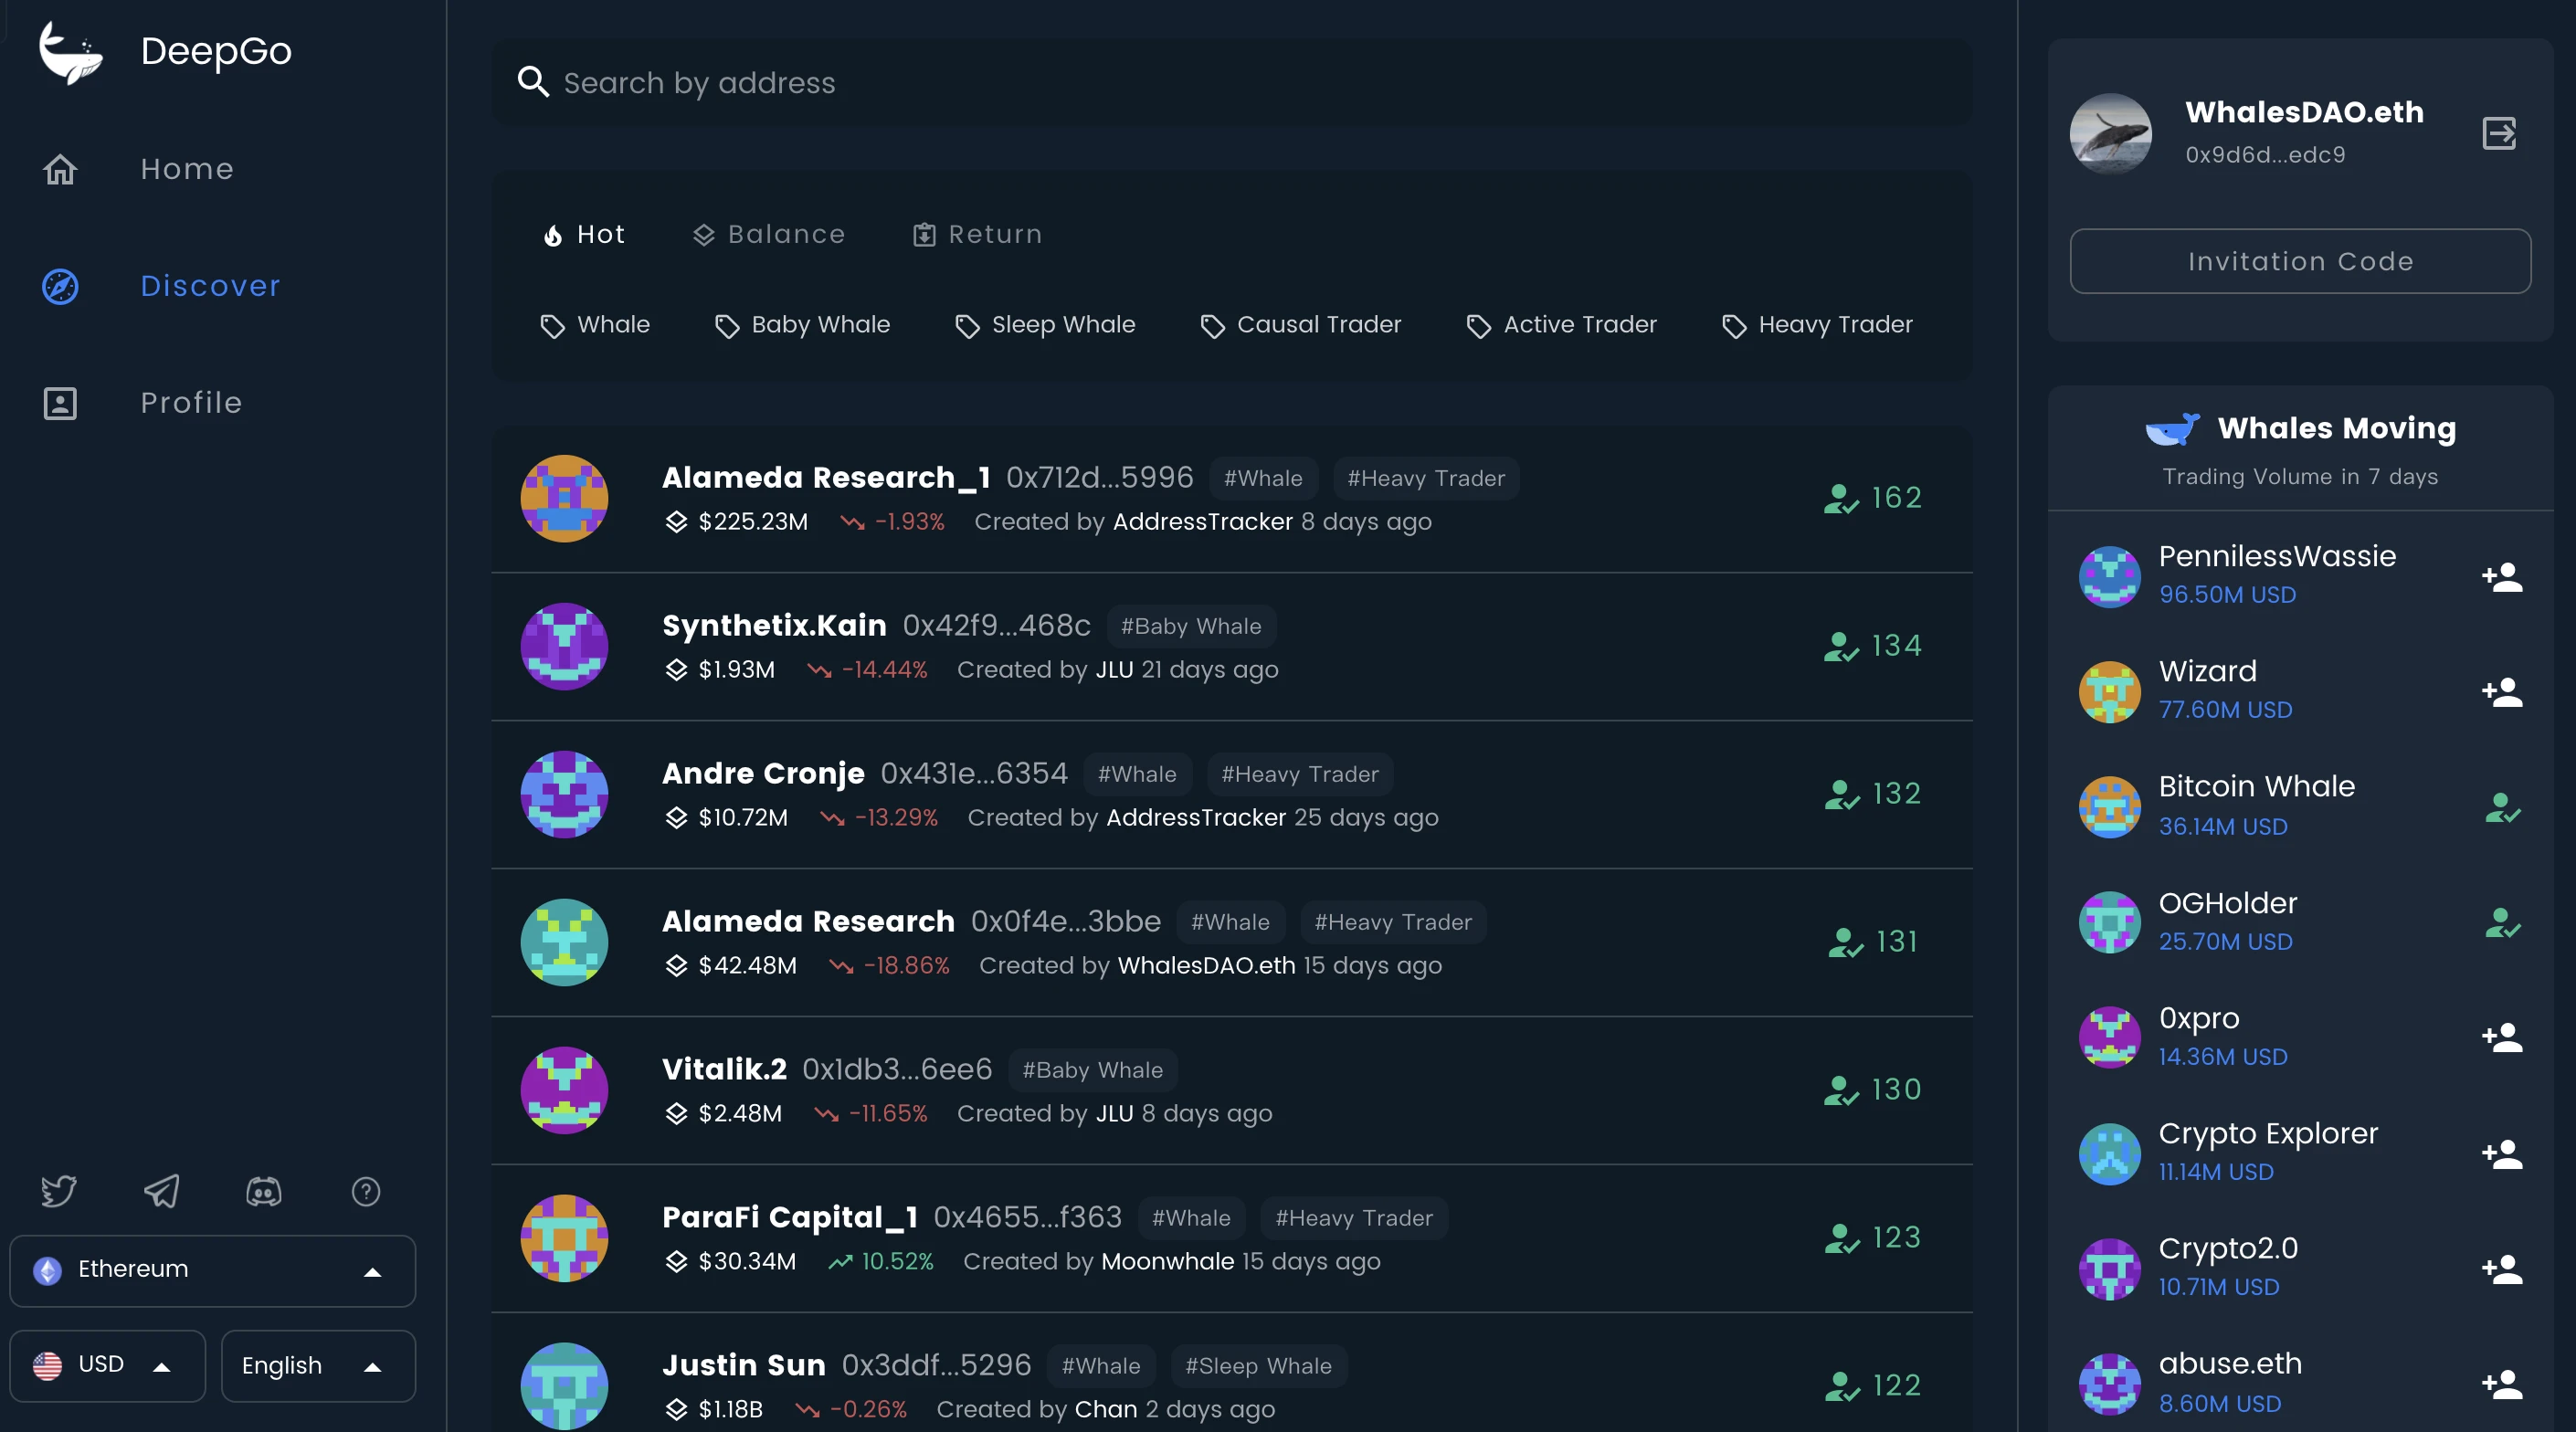This screenshot has height=1432, width=2576.
Task: Click the WhalesDAO.eth avatar picture
Action: point(2110,133)
